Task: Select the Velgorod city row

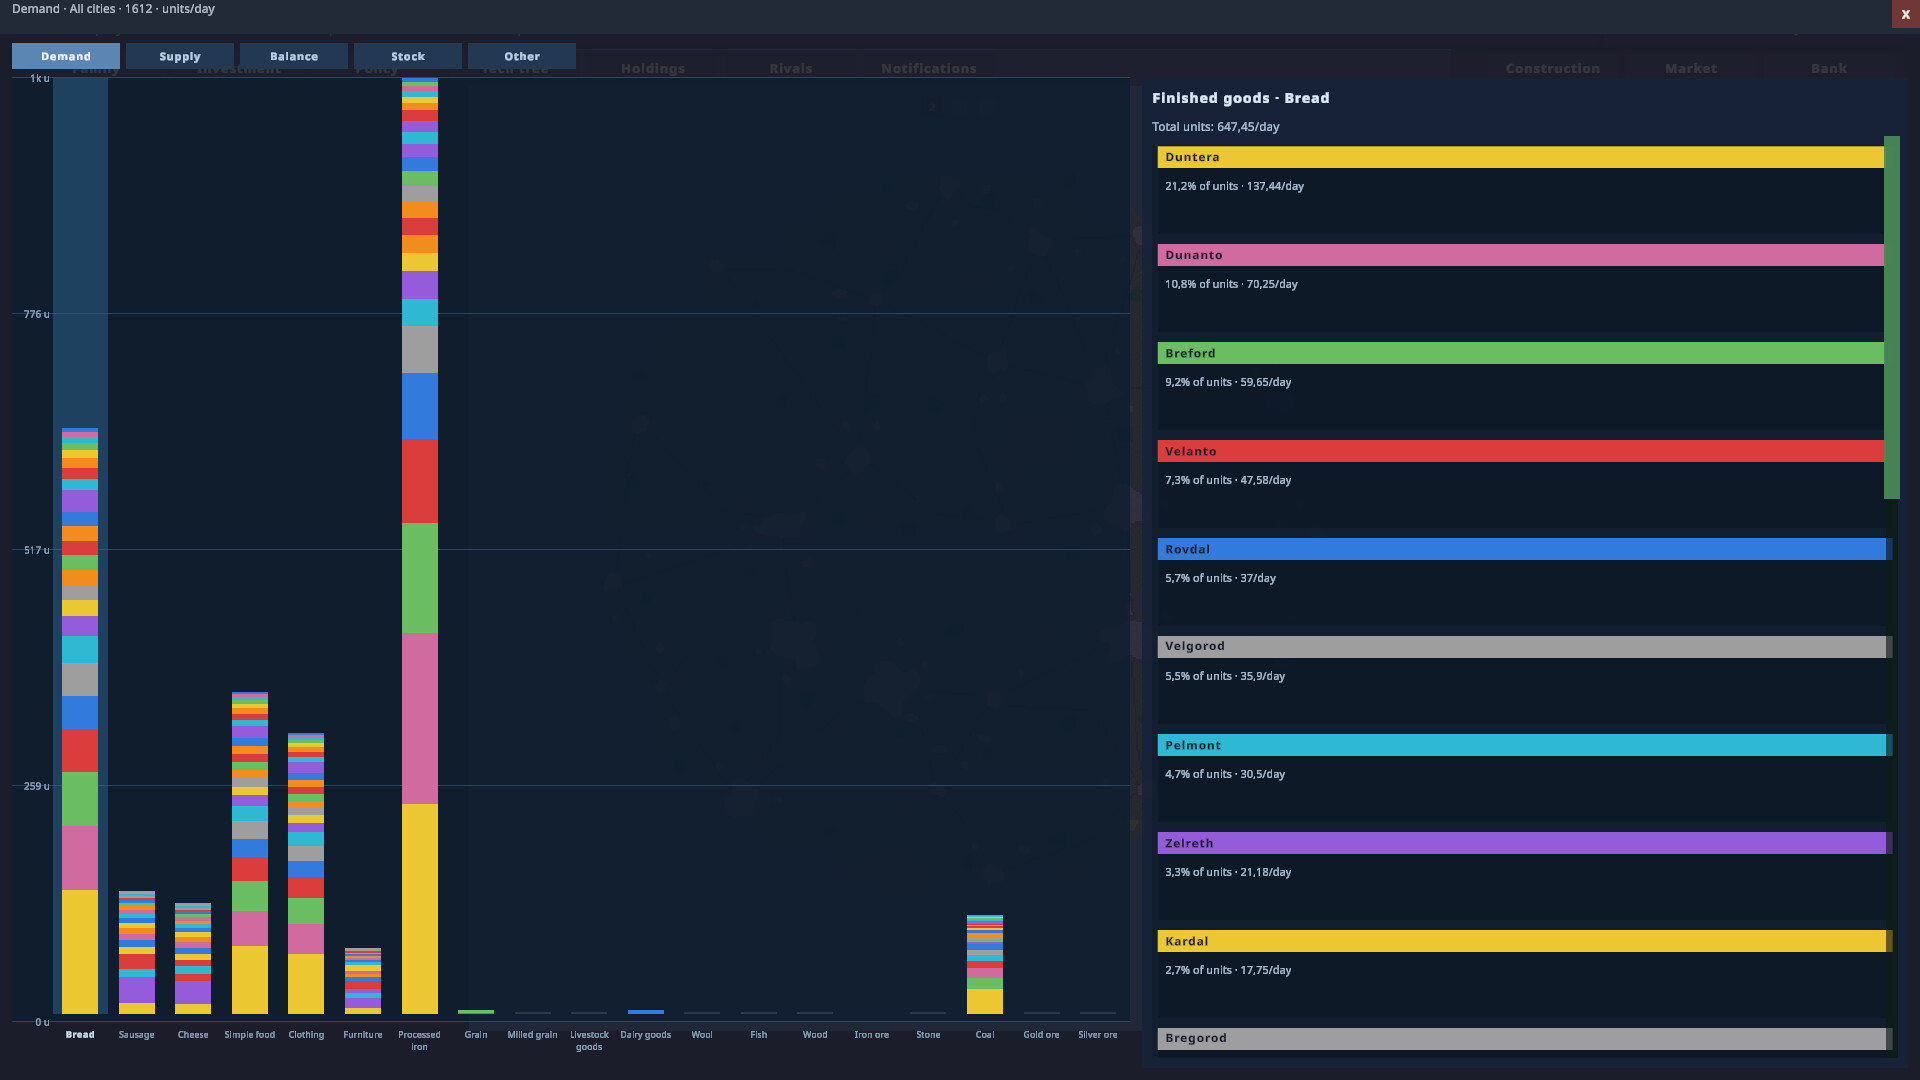Action: pyautogui.click(x=1522, y=647)
